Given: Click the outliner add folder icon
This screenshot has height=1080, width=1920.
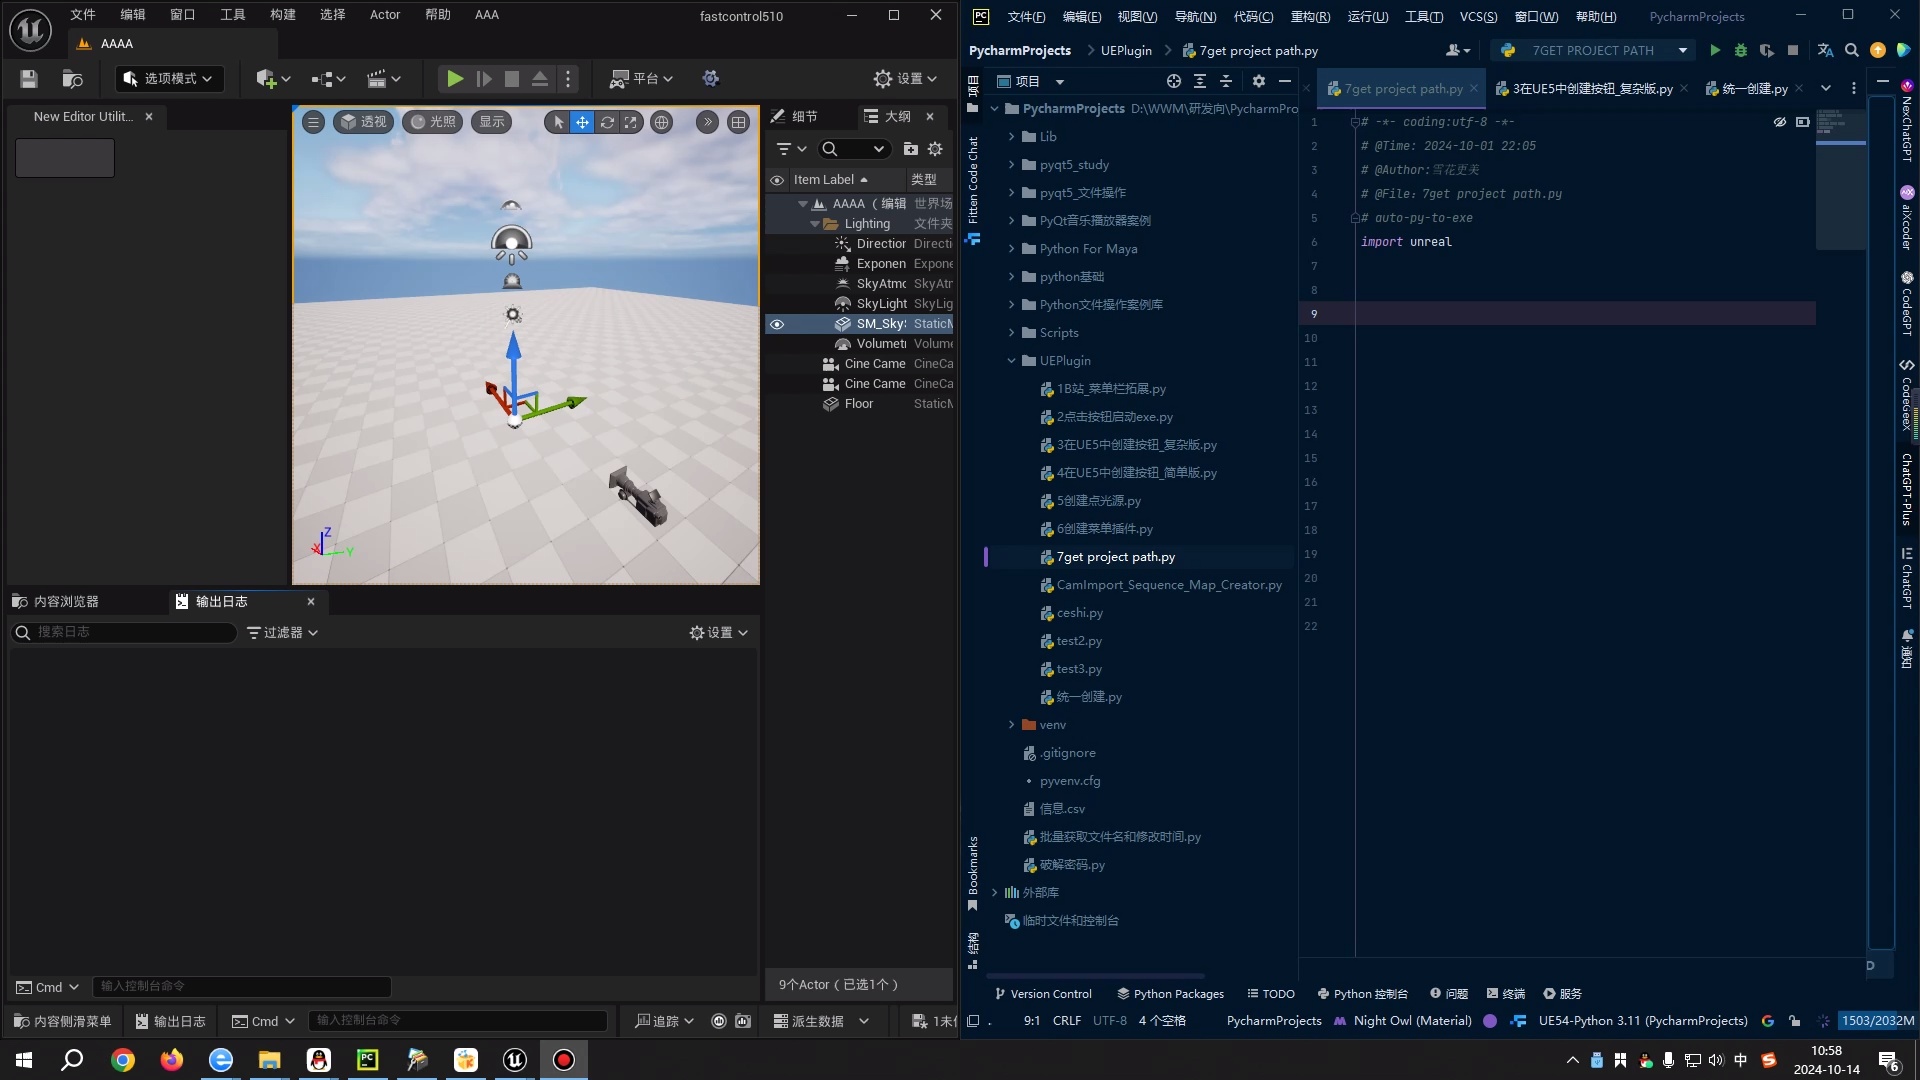Looking at the screenshot, I should tap(910, 149).
